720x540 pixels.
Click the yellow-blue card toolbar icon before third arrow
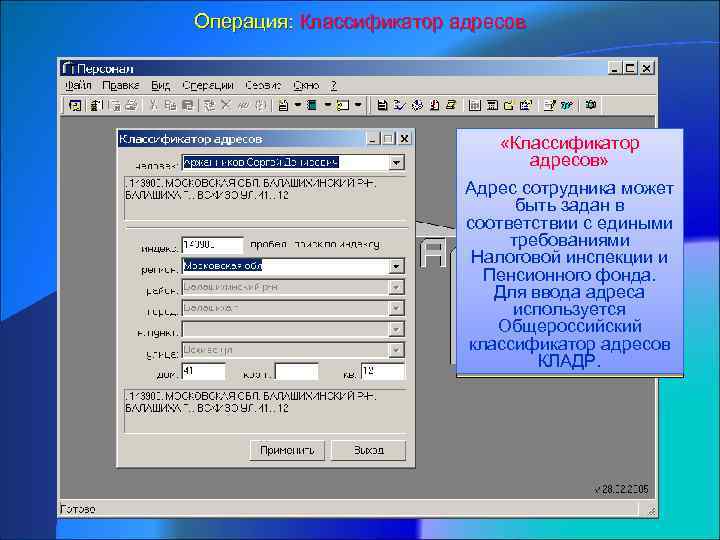(343, 105)
